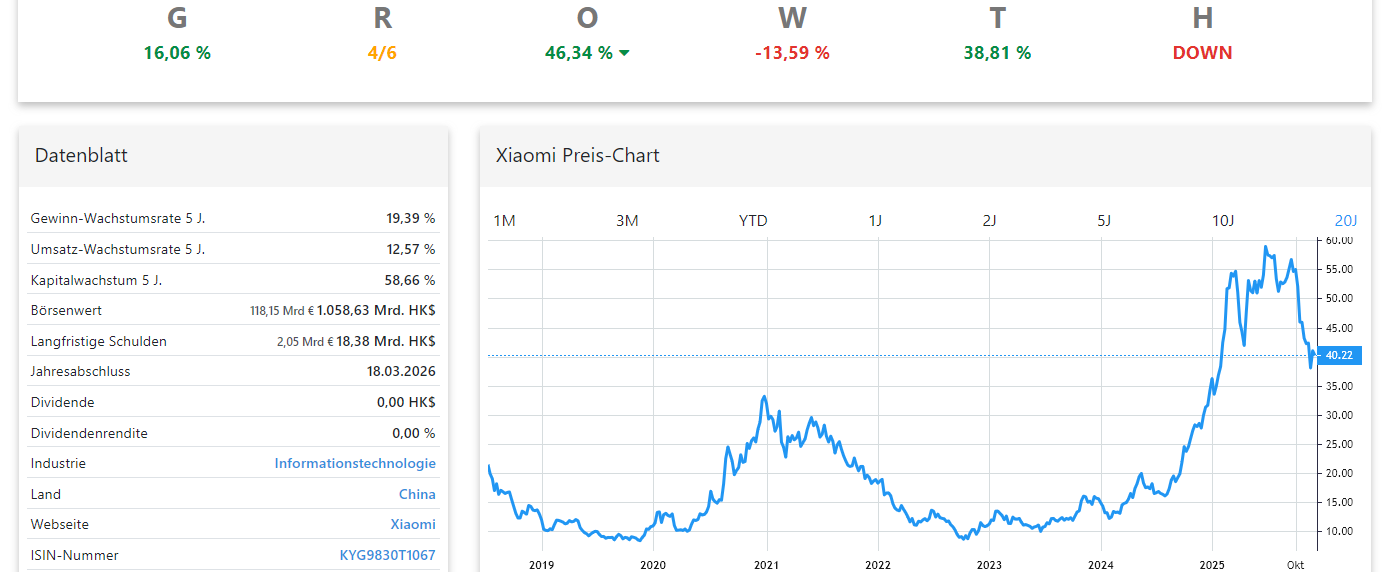Click the red DOWN indicator under H
This screenshot has height=572, width=1392.
point(1202,53)
